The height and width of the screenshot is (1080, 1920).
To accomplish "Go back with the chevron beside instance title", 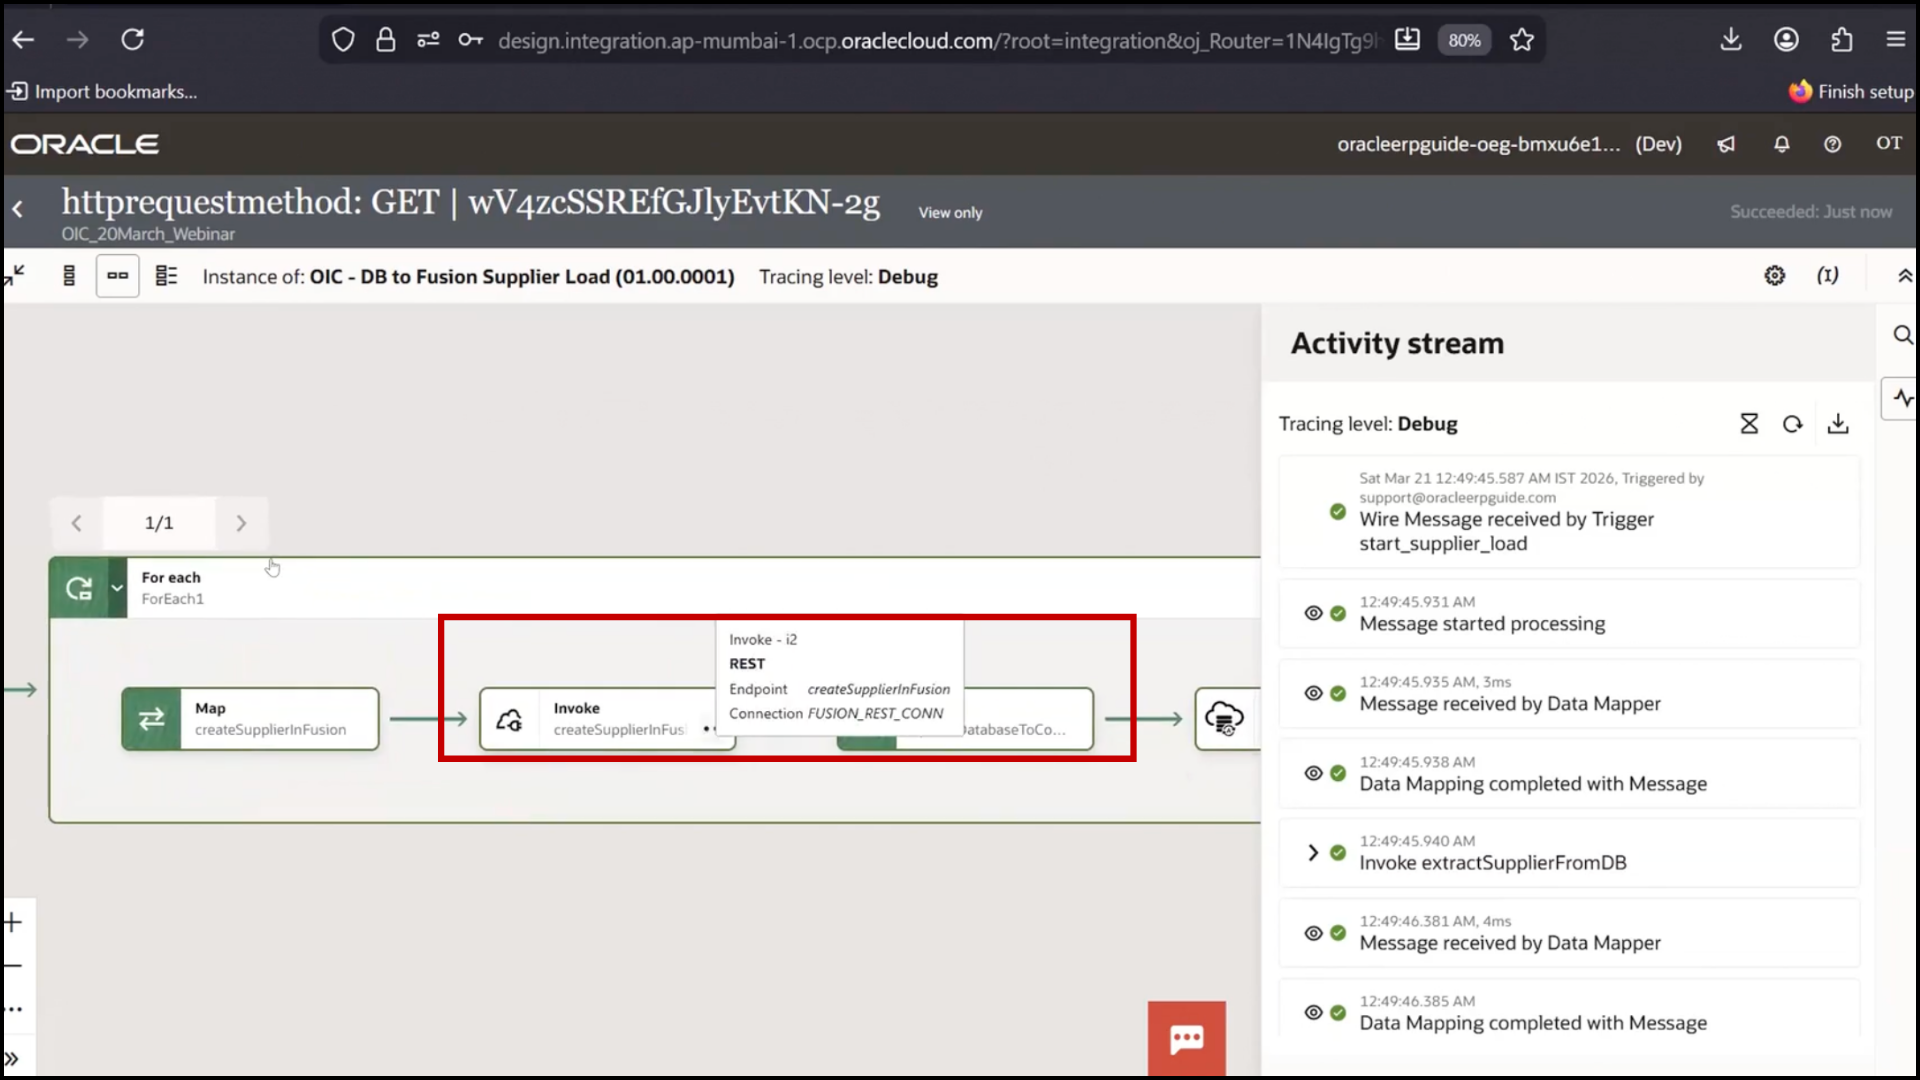I will coord(18,209).
